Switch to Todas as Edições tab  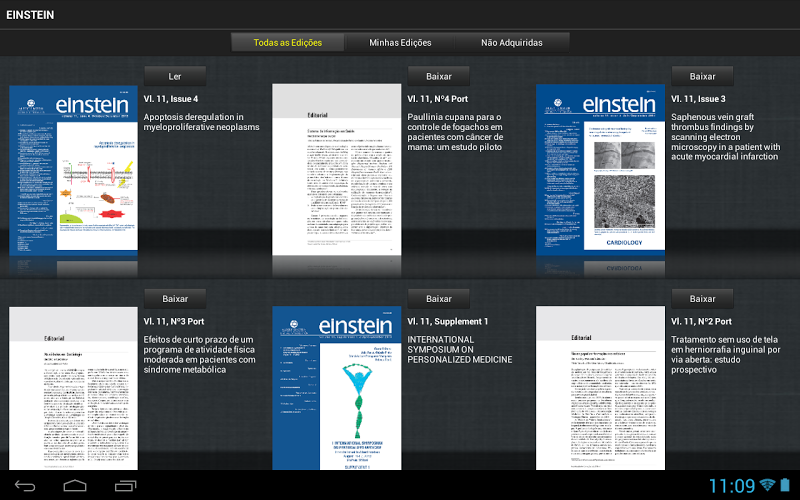287,43
